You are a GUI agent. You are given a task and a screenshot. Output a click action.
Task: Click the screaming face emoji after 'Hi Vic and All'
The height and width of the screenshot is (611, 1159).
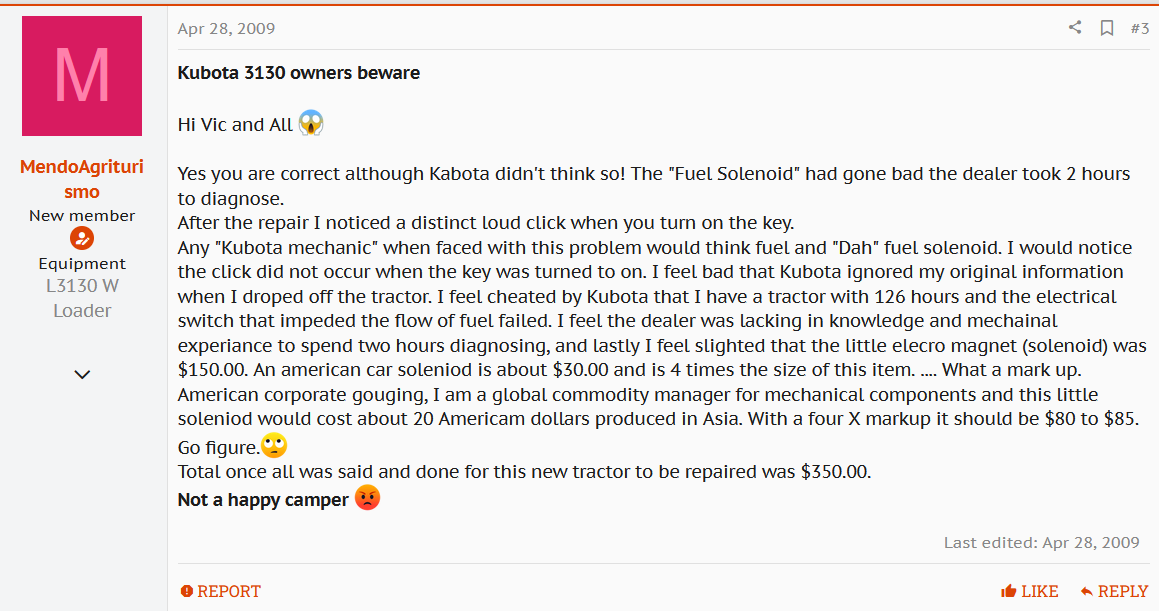pos(311,123)
